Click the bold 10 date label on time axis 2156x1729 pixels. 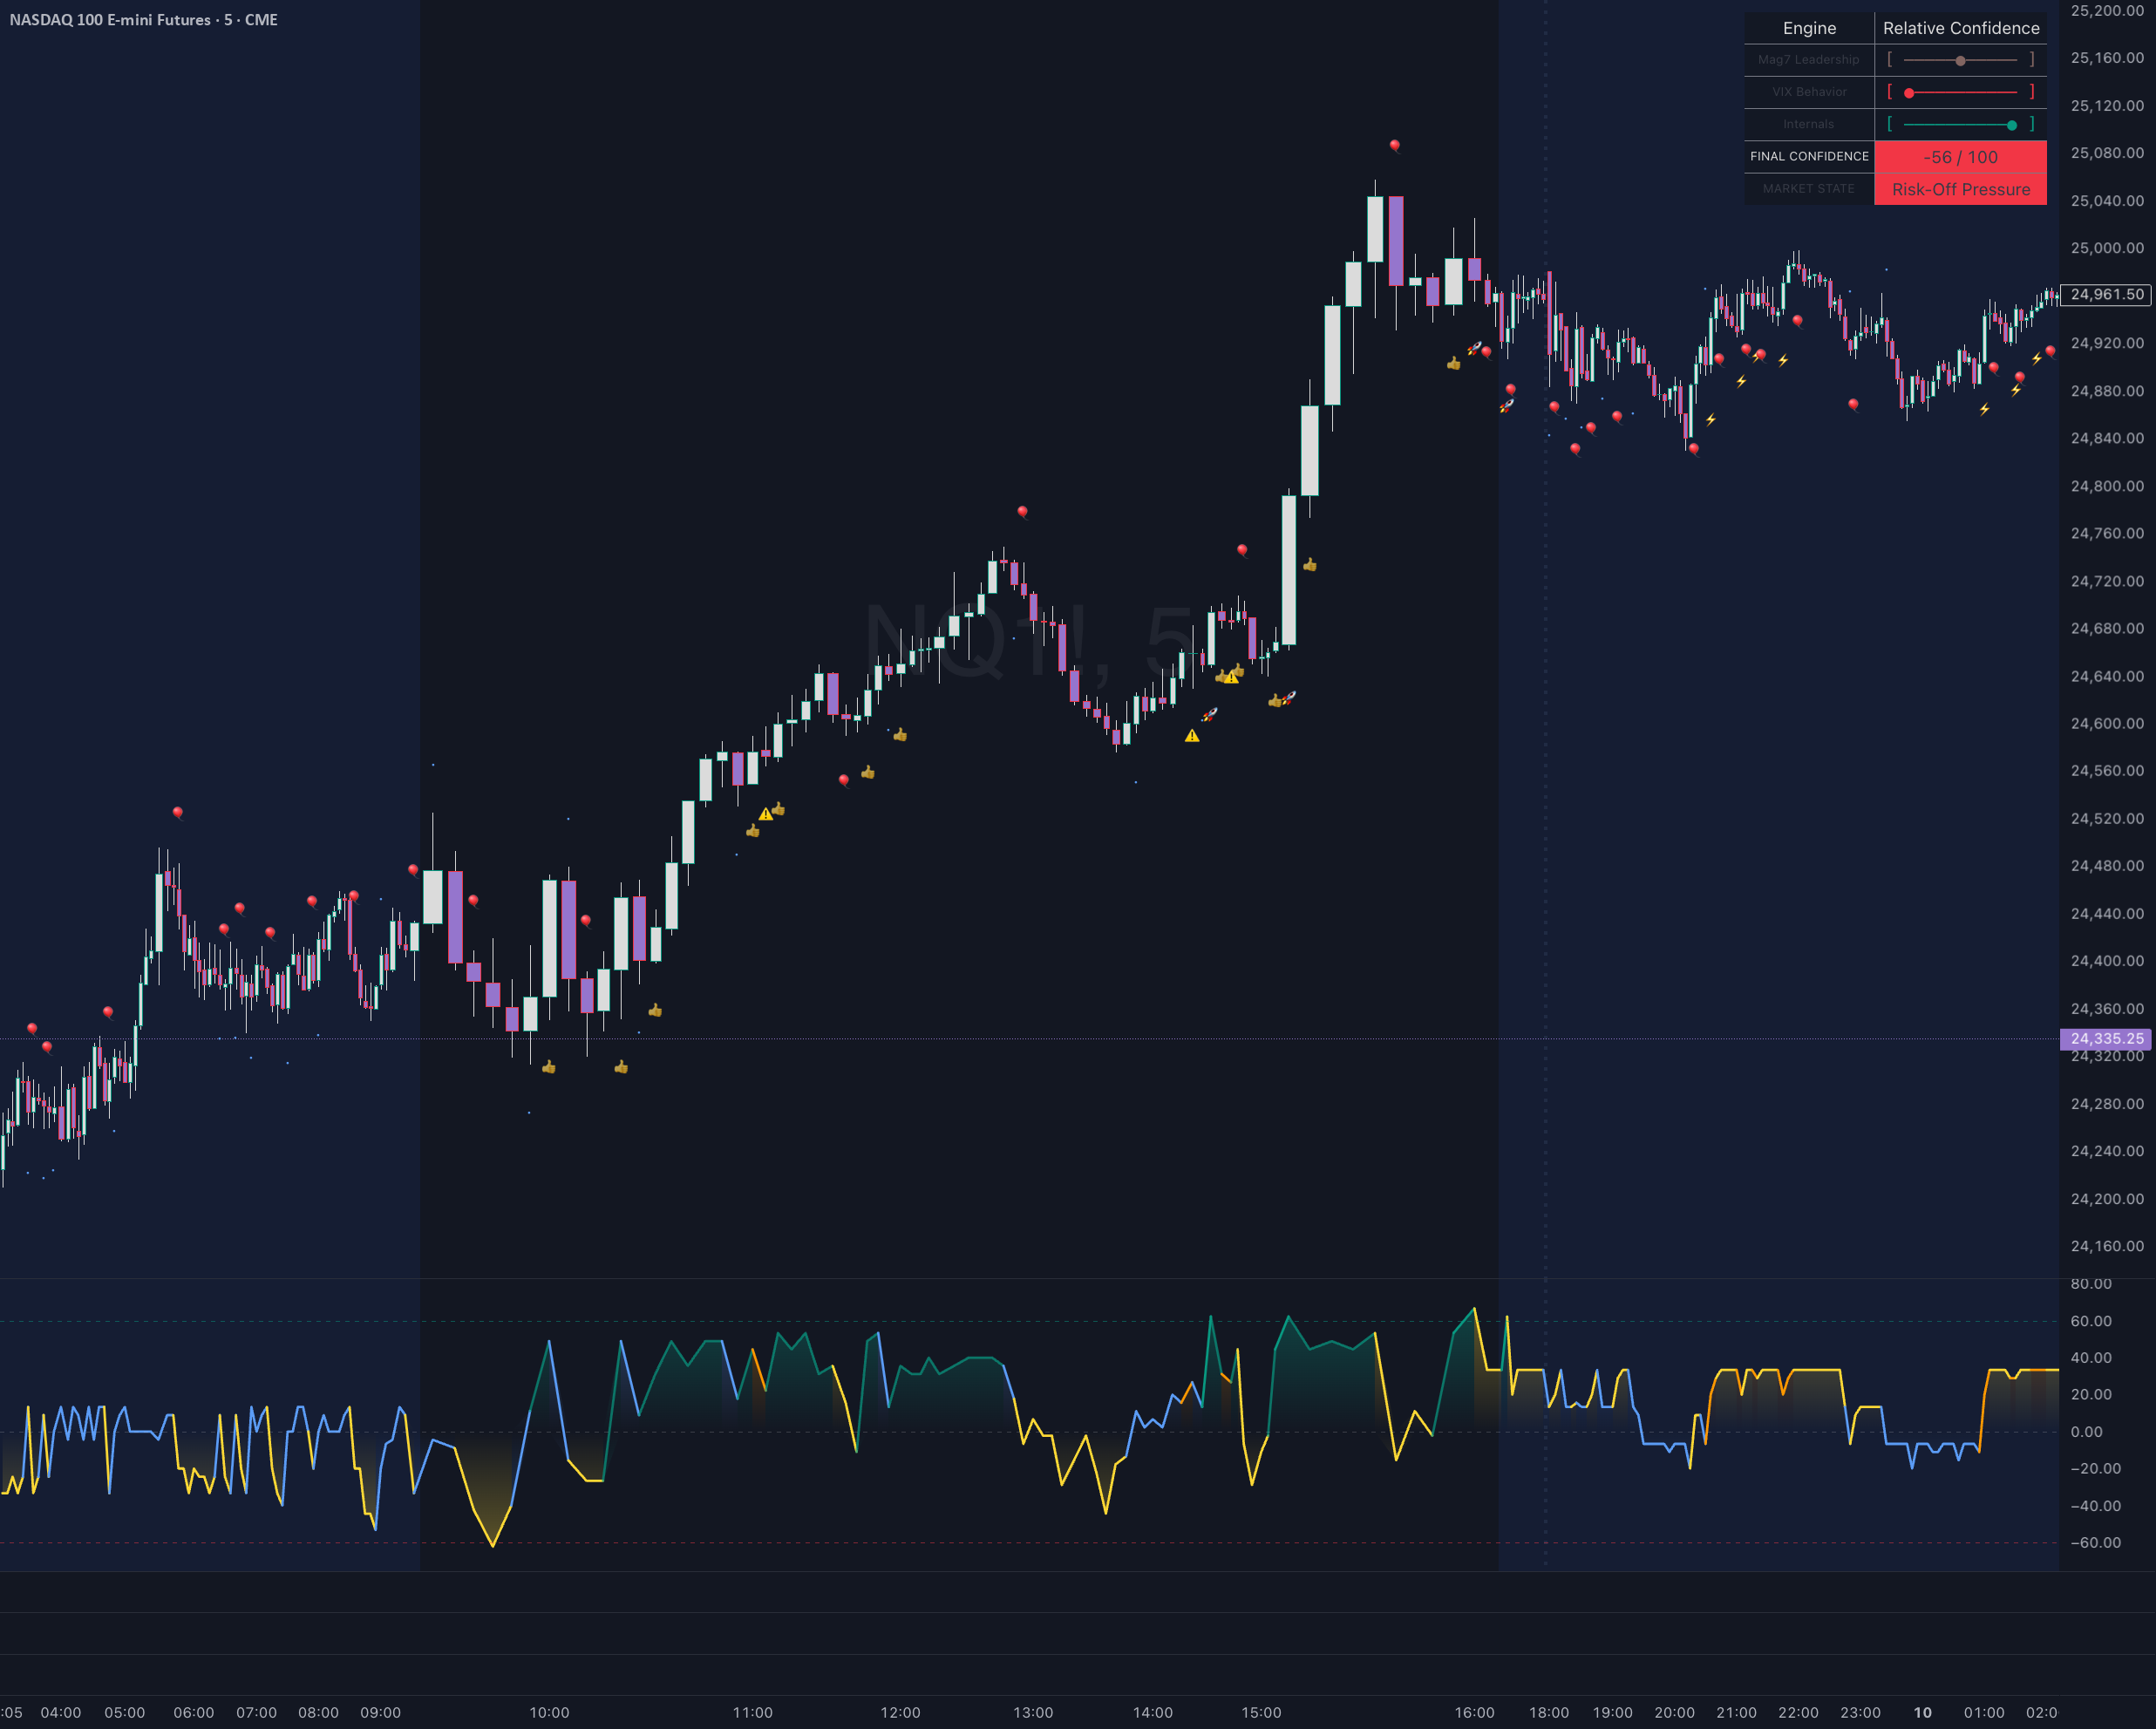click(1922, 1712)
